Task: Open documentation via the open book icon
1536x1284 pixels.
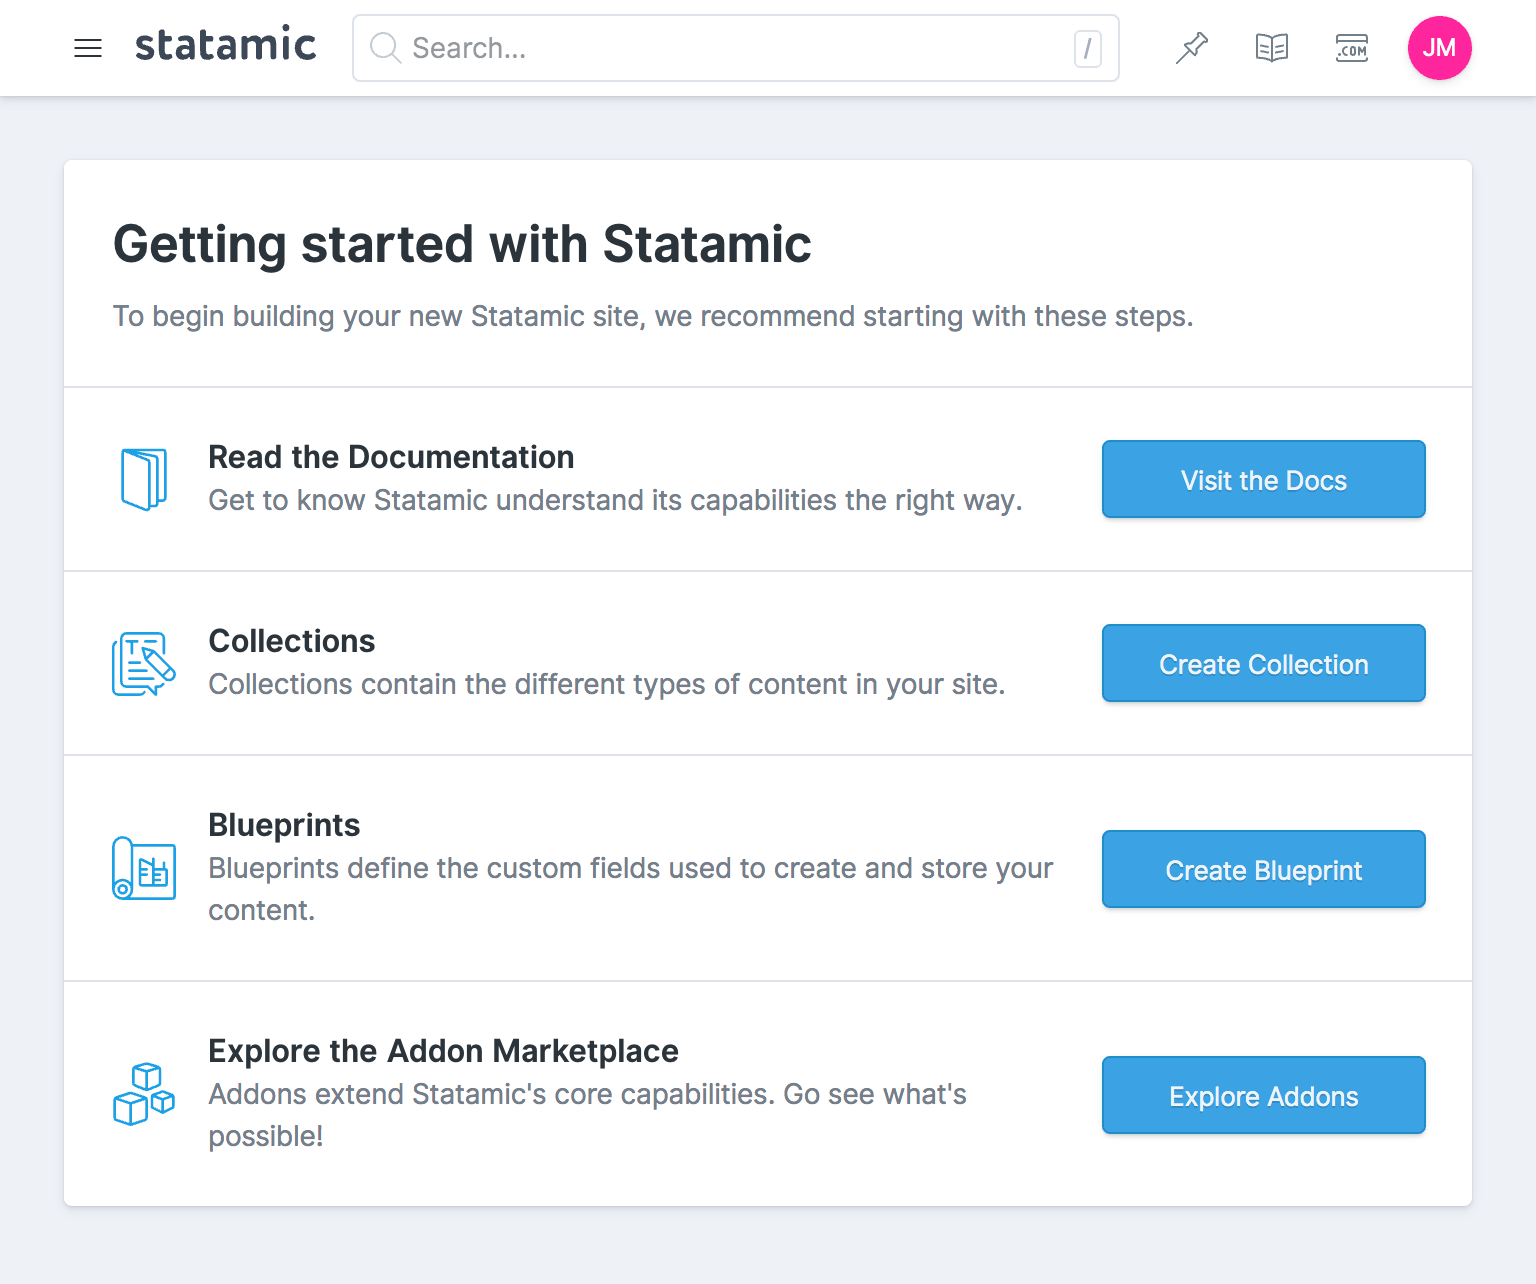Action: tap(1271, 47)
